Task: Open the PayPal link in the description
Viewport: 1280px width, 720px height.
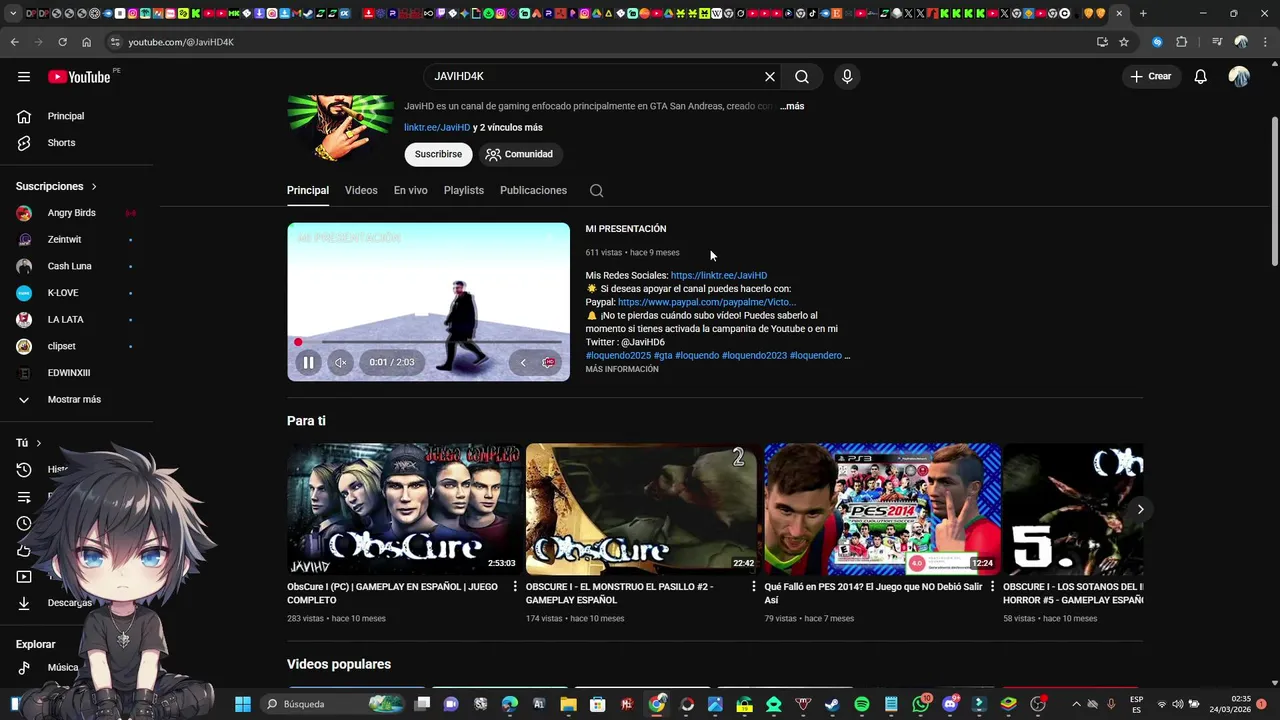Action: 707,302
